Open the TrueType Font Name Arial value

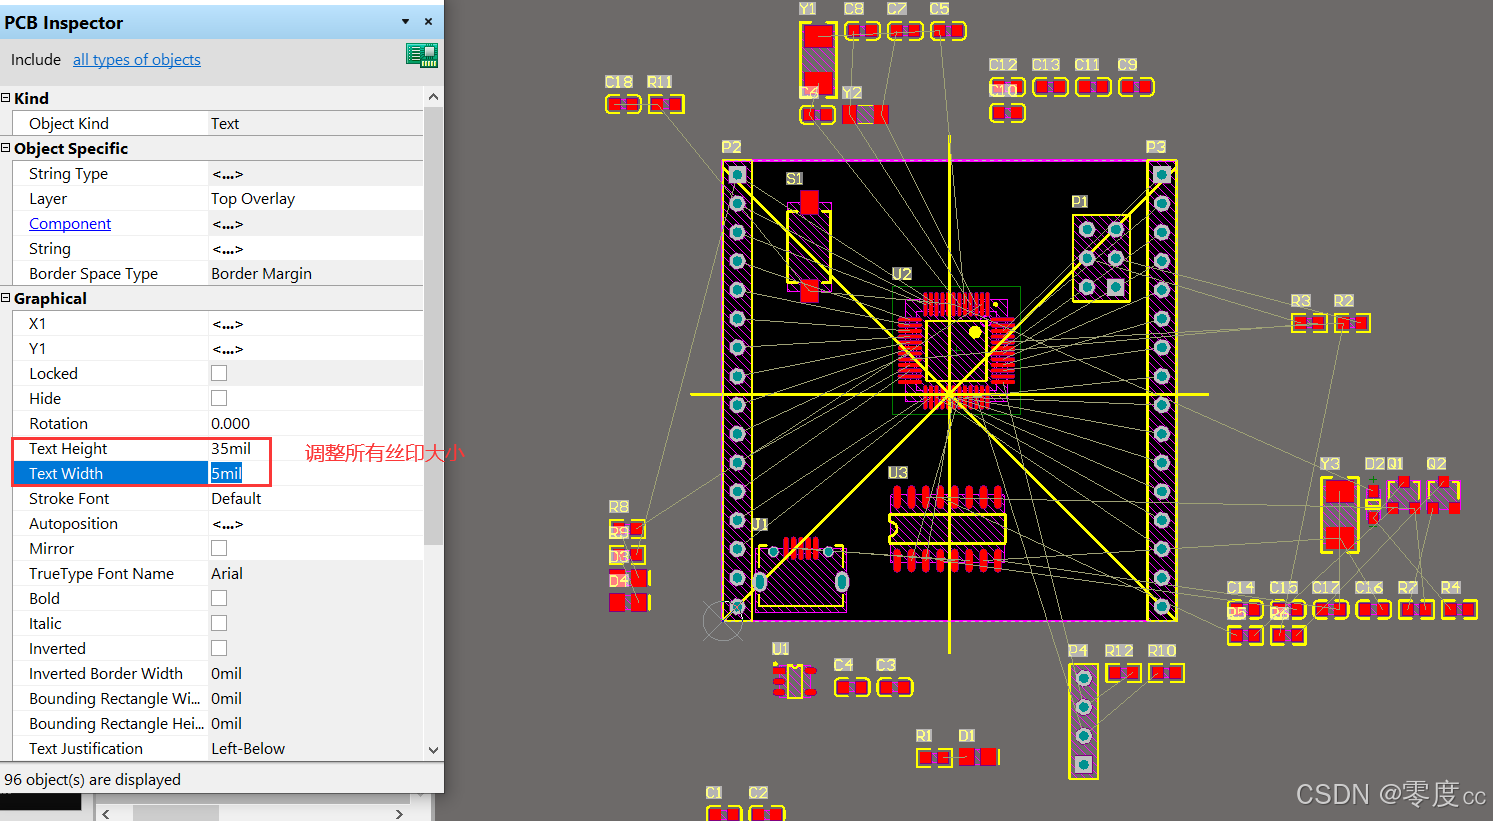(x=227, y=574)
